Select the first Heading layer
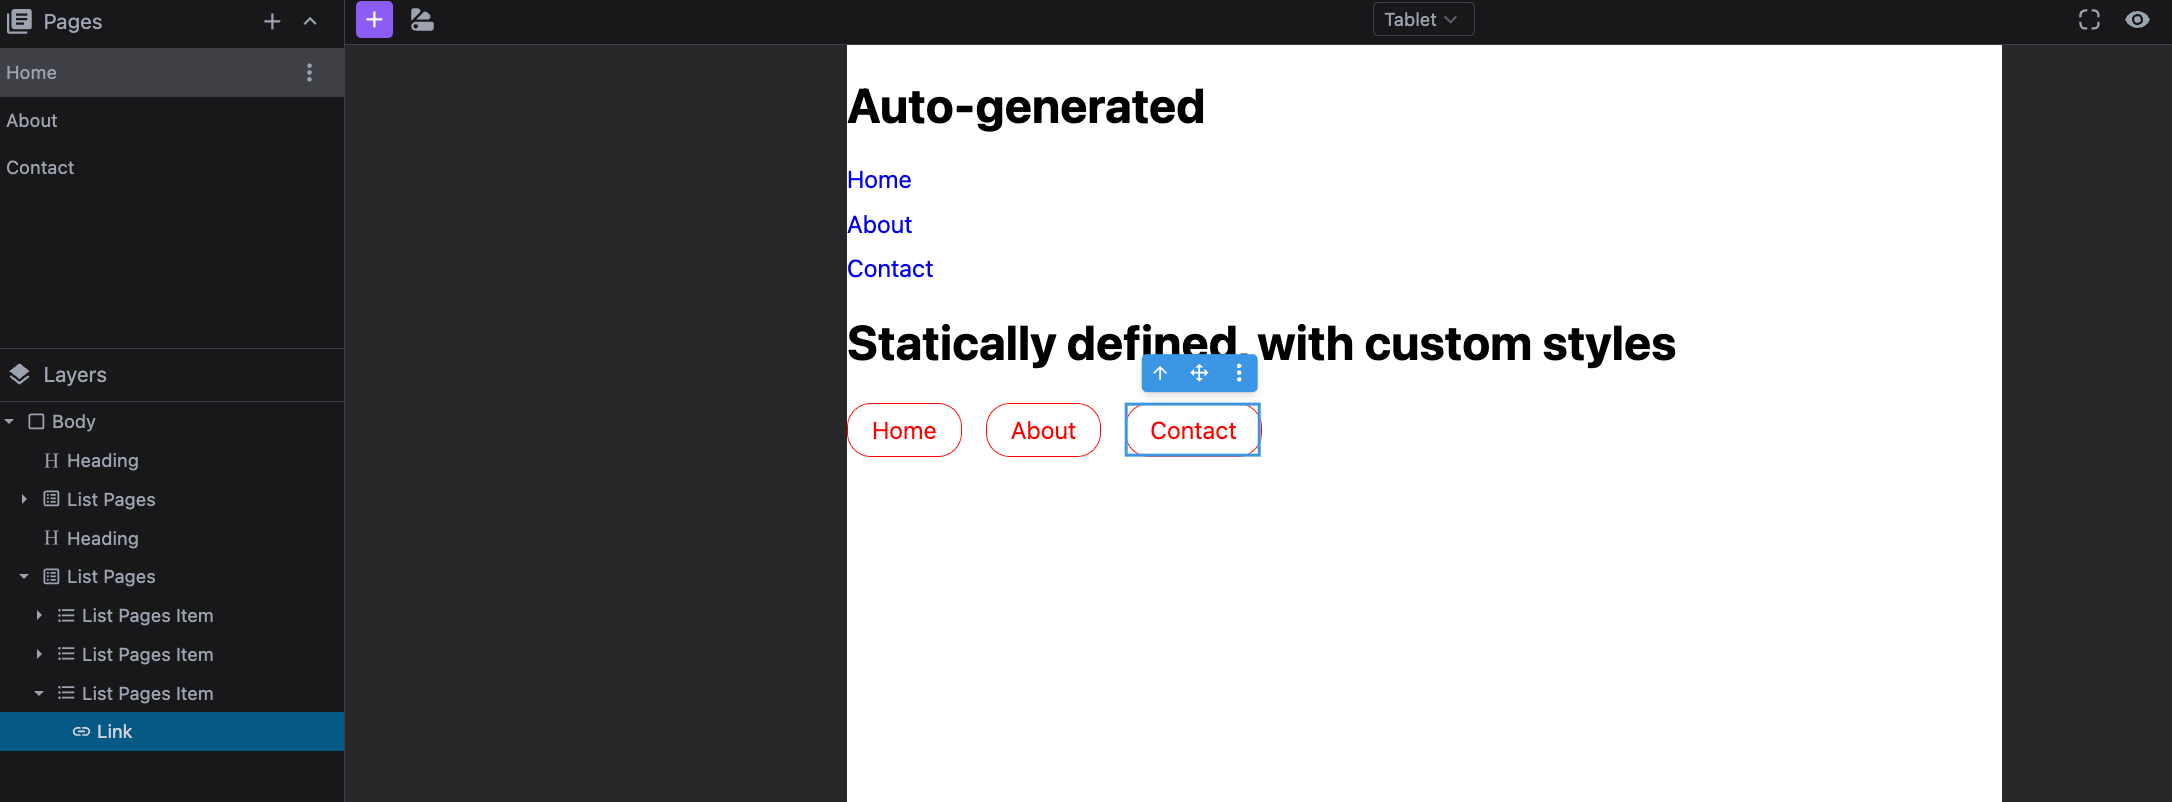The width and height of the screenshot is (2172, 802). point(172,460)
